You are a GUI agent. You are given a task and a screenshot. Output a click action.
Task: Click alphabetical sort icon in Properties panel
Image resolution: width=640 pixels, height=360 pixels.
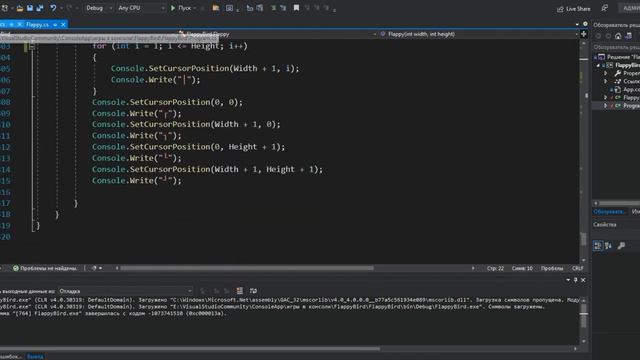click(609, 245)
